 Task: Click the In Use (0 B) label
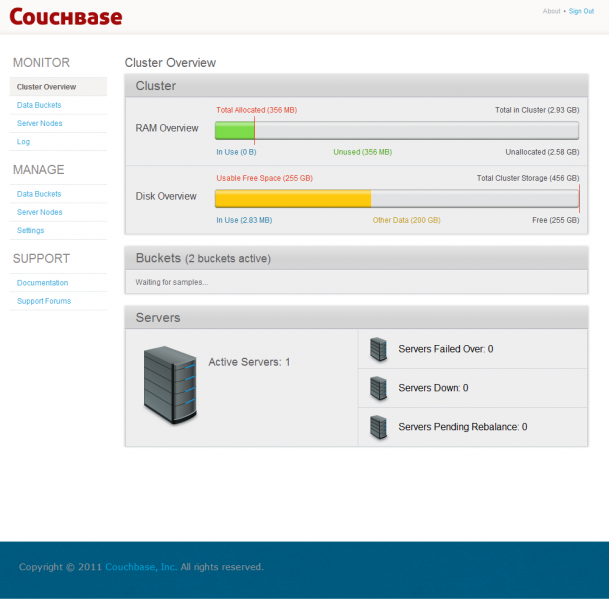236,152
